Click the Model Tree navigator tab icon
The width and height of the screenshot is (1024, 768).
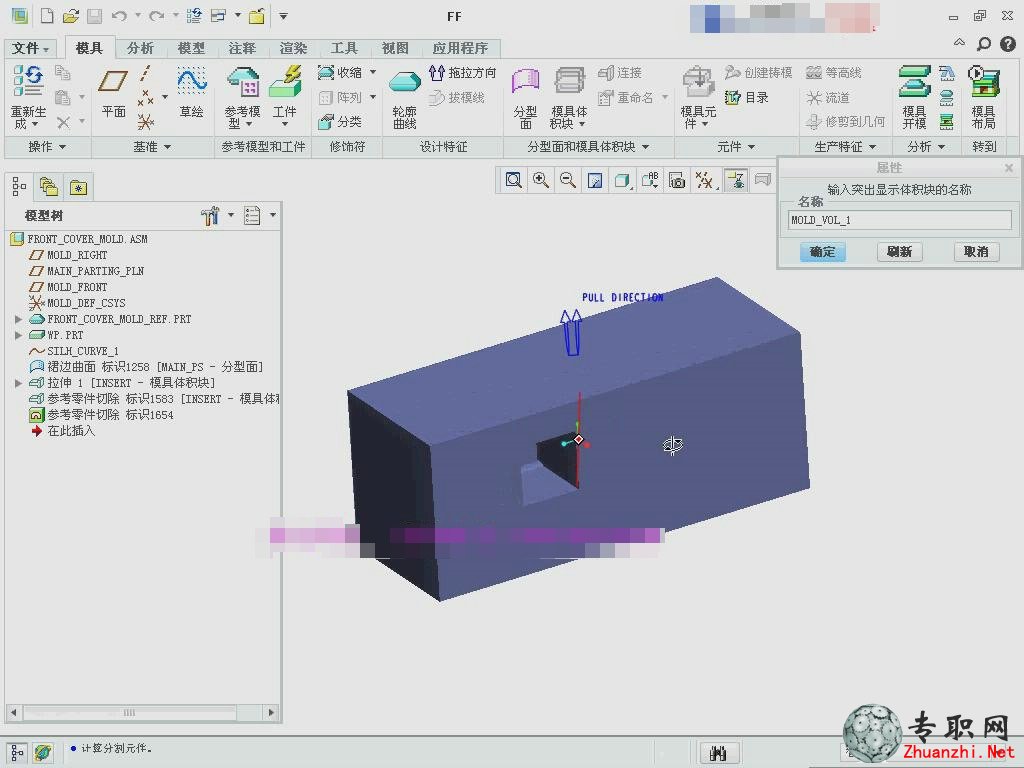pos(19,188)
